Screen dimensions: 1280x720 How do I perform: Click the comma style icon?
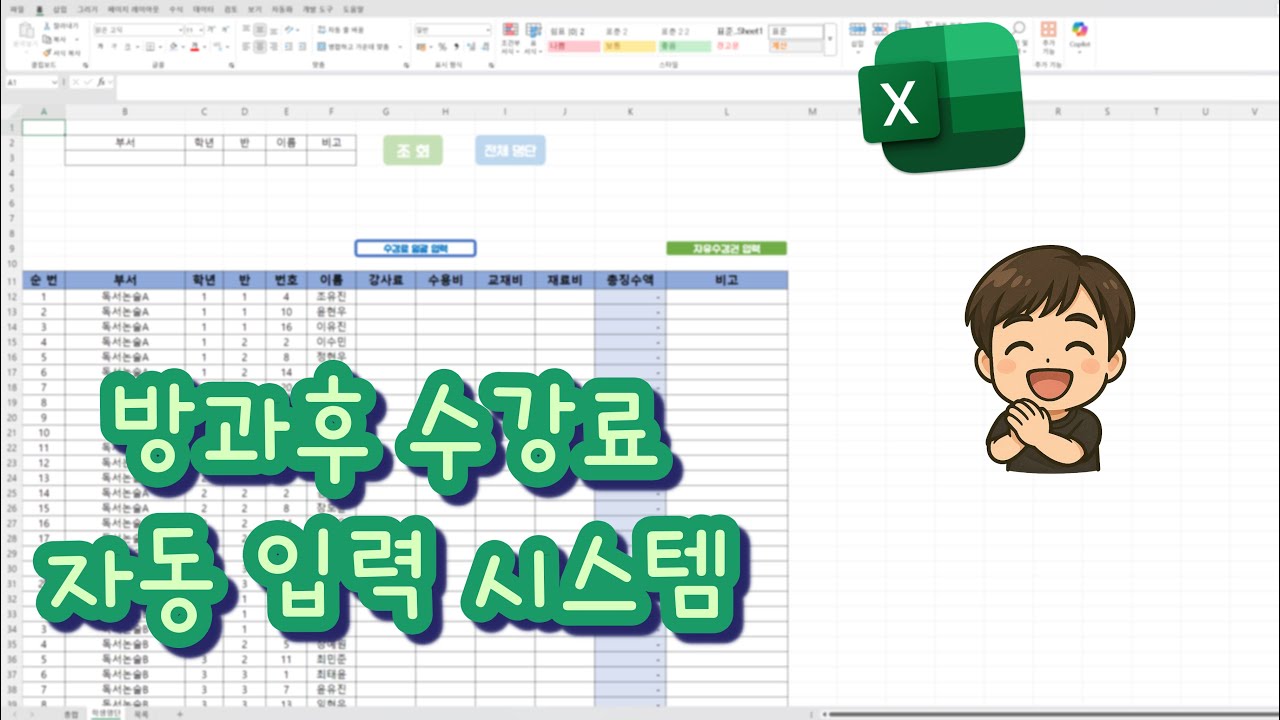coord(456,47)
